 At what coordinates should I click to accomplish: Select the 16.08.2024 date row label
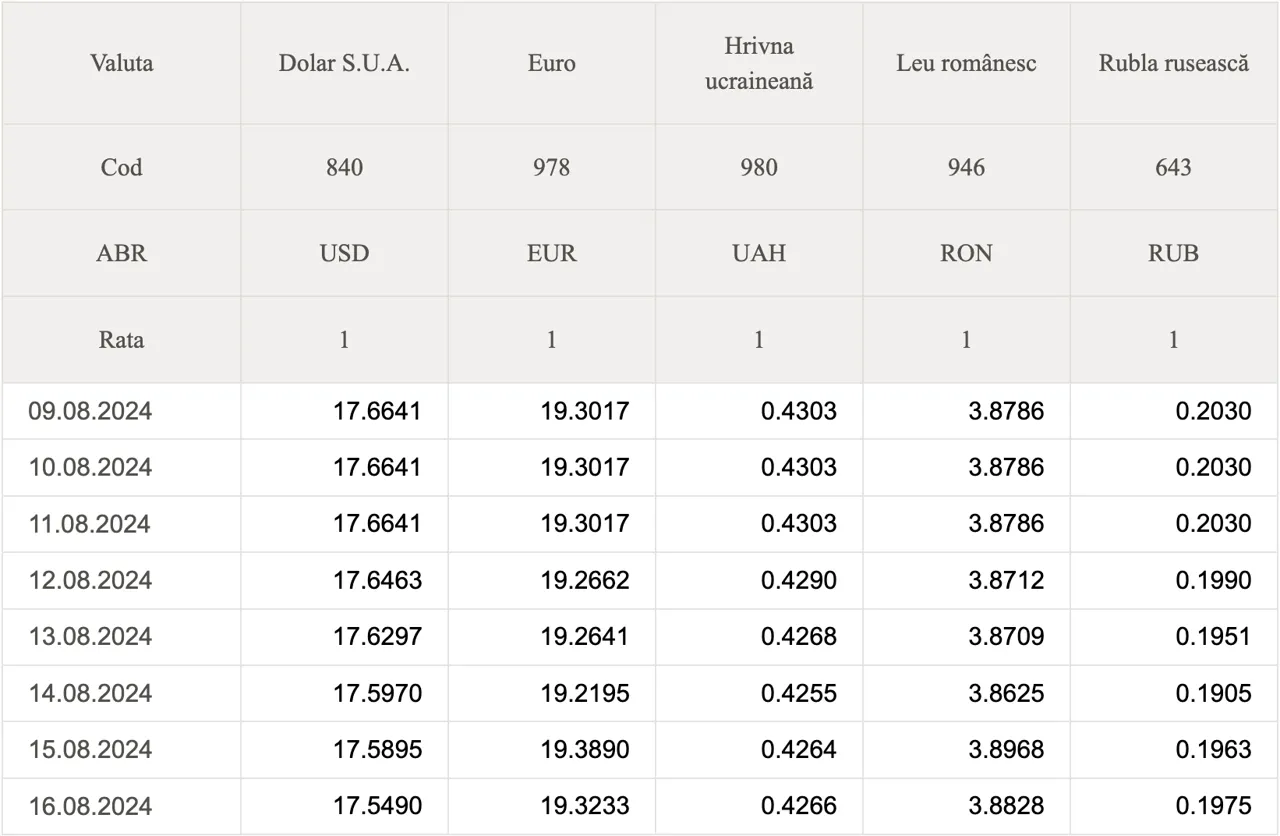90,806
